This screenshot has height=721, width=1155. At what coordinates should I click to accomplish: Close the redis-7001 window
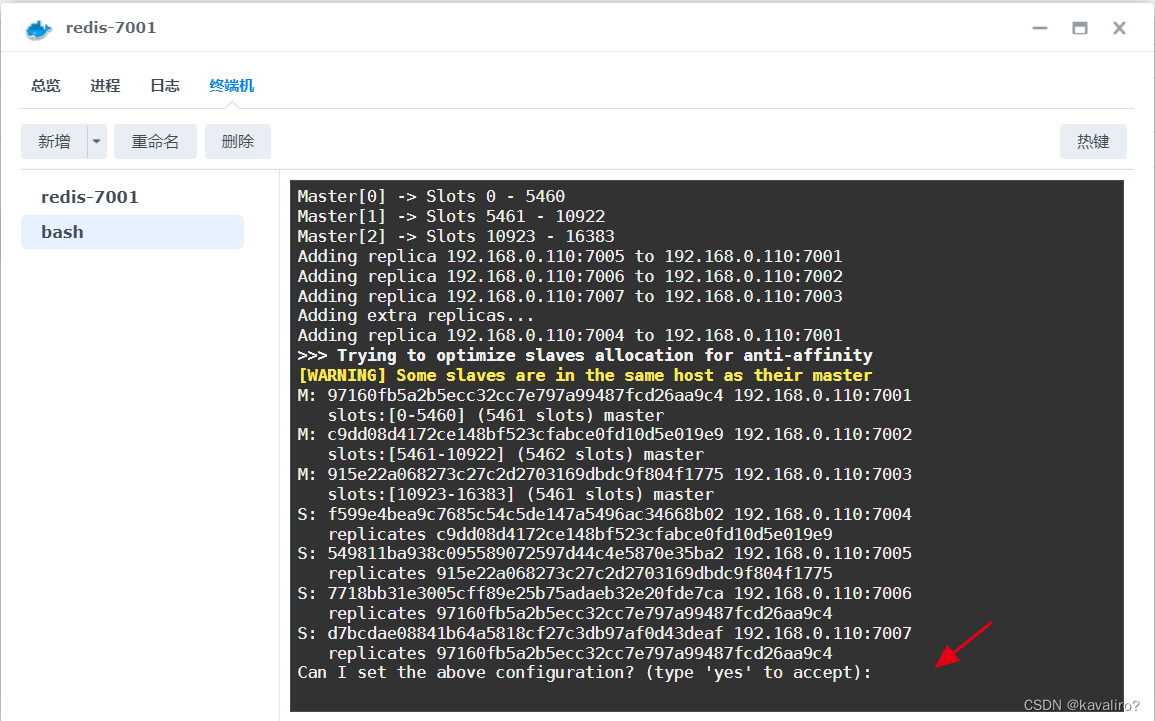(1120, 28)
